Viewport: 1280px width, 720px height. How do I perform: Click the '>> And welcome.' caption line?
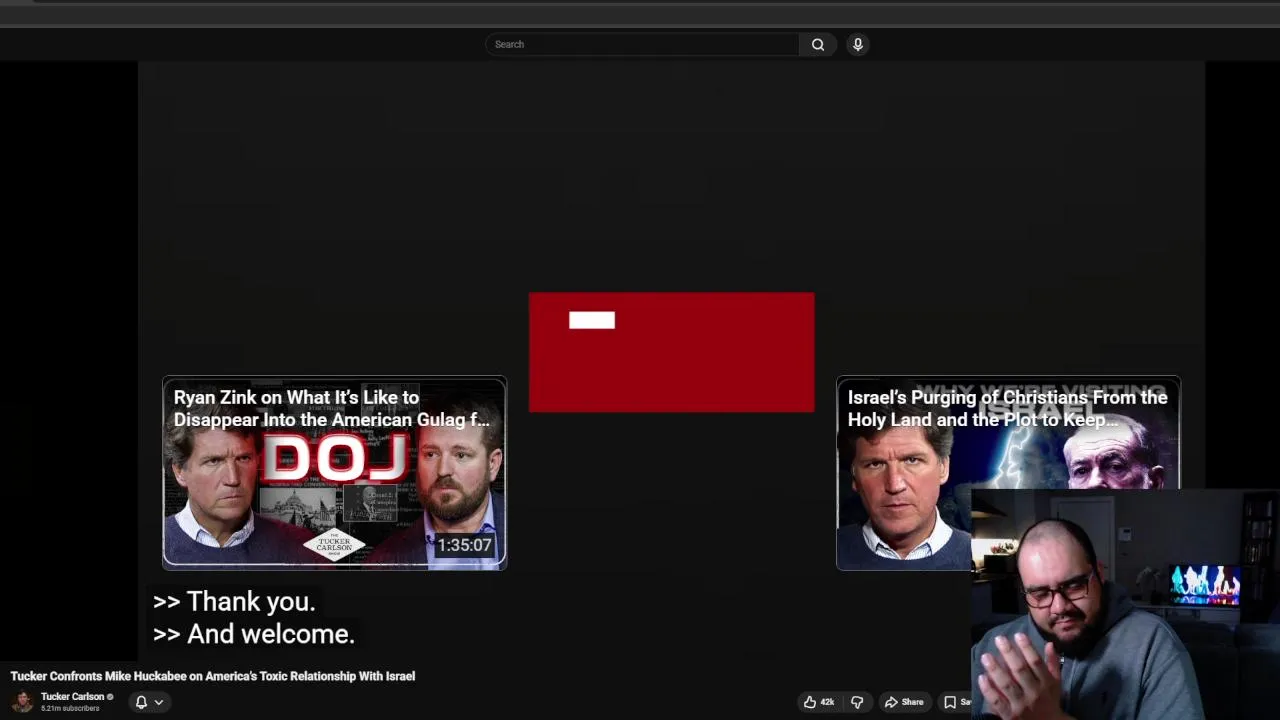point(254,634)
